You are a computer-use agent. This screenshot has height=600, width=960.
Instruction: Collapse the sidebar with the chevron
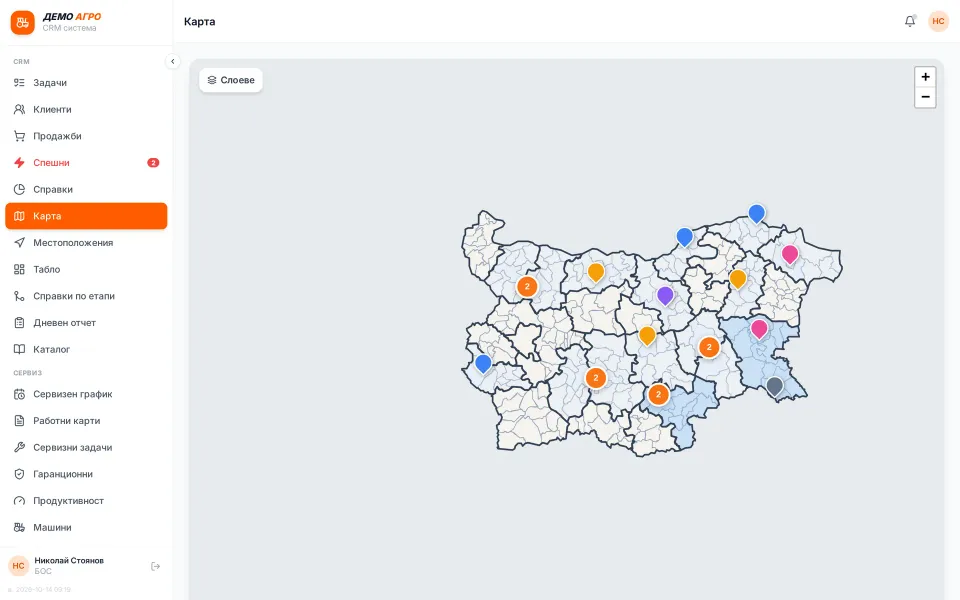(173, 61)
